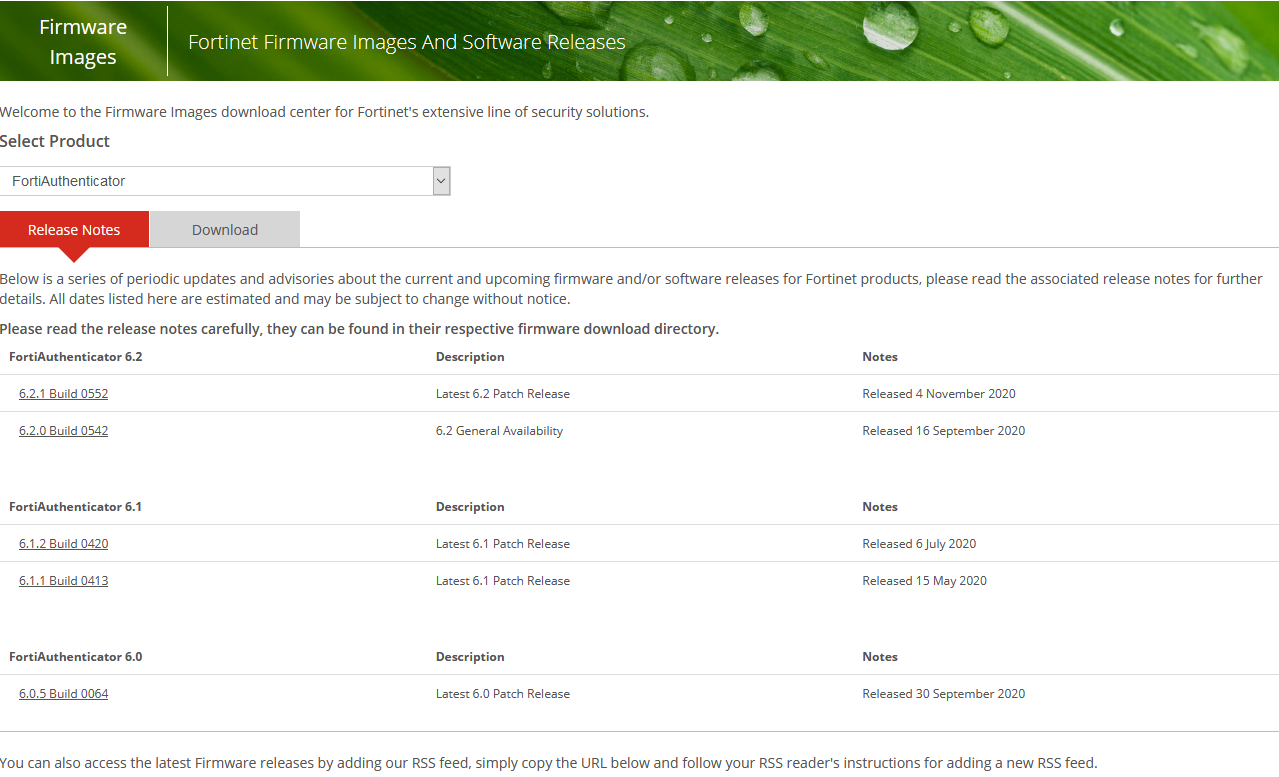Image resolution: width=1279 pixels, height=777 pixels.
Task: View the 6.0.5 Build 0064 release notes
Action: (63, 693)
